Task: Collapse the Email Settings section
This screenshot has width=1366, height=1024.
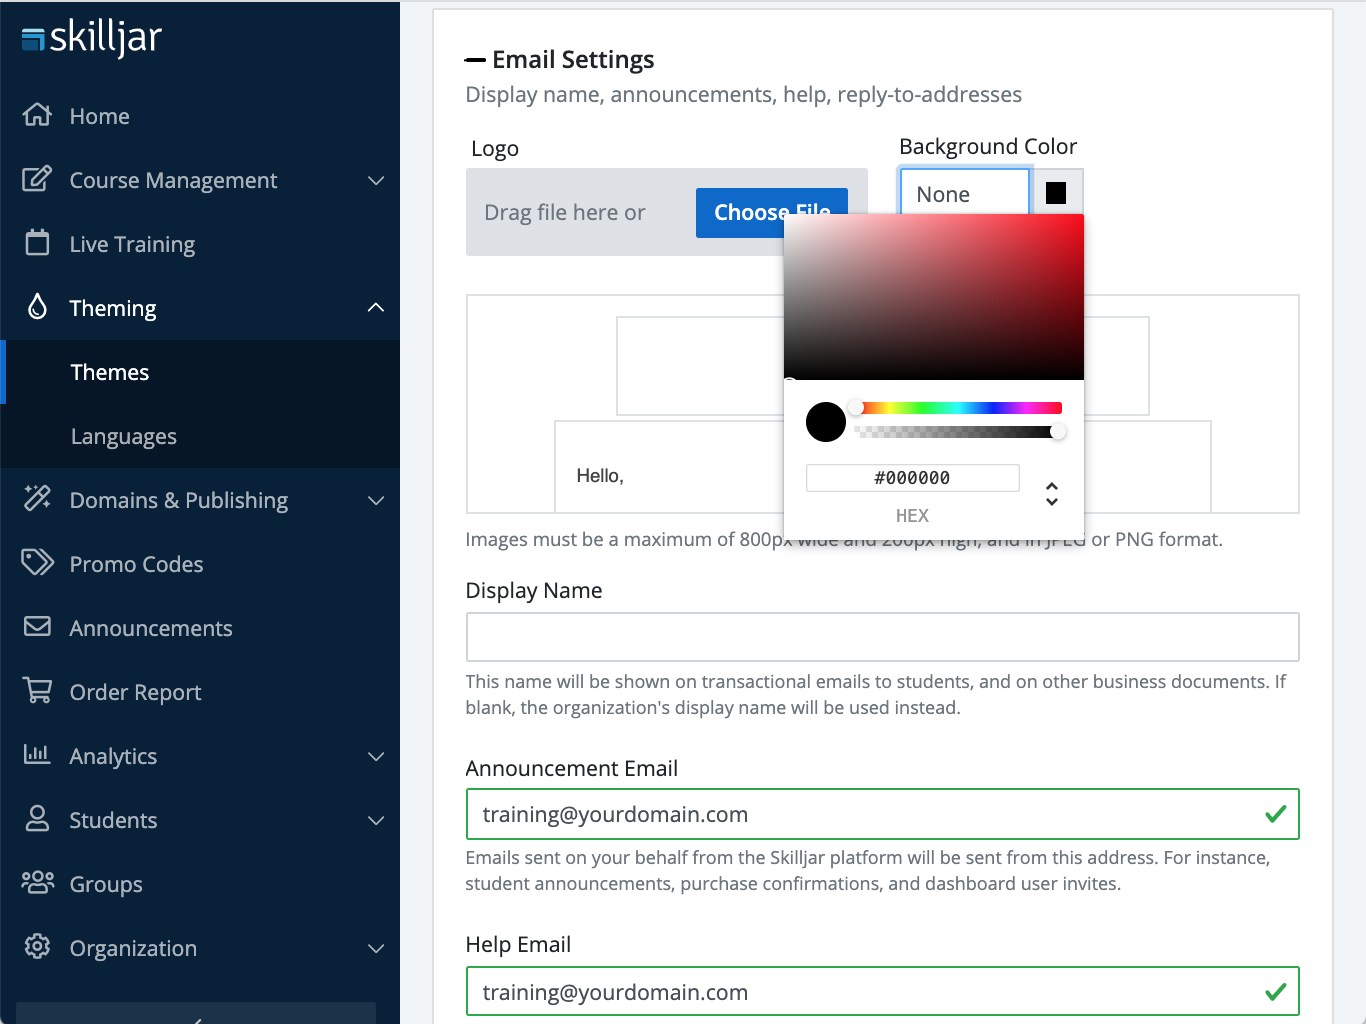Action: 475,60
